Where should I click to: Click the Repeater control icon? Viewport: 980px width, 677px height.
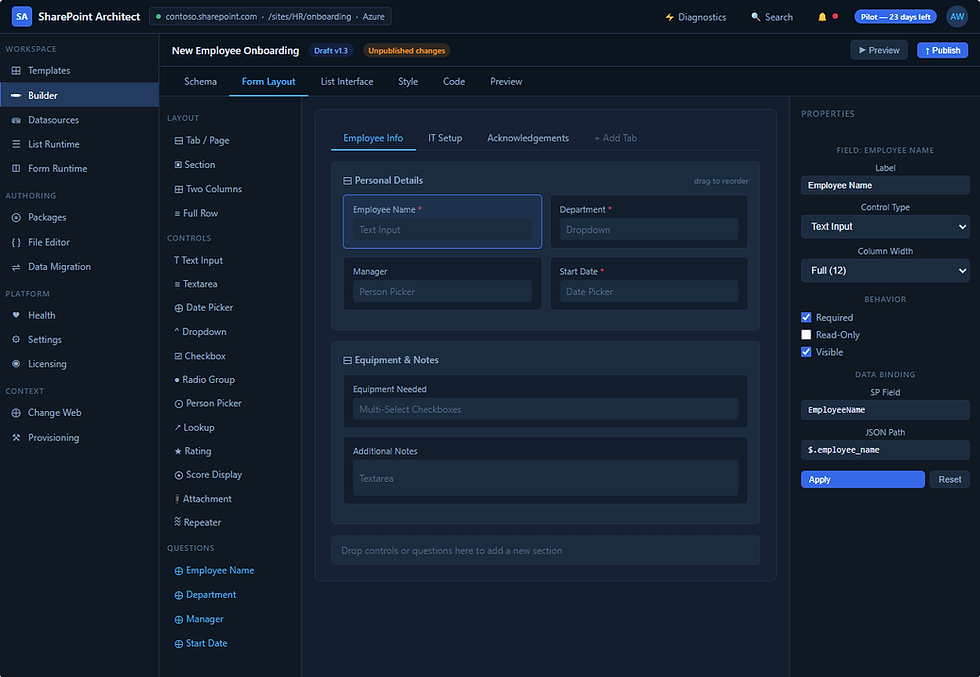pos(178,522)
